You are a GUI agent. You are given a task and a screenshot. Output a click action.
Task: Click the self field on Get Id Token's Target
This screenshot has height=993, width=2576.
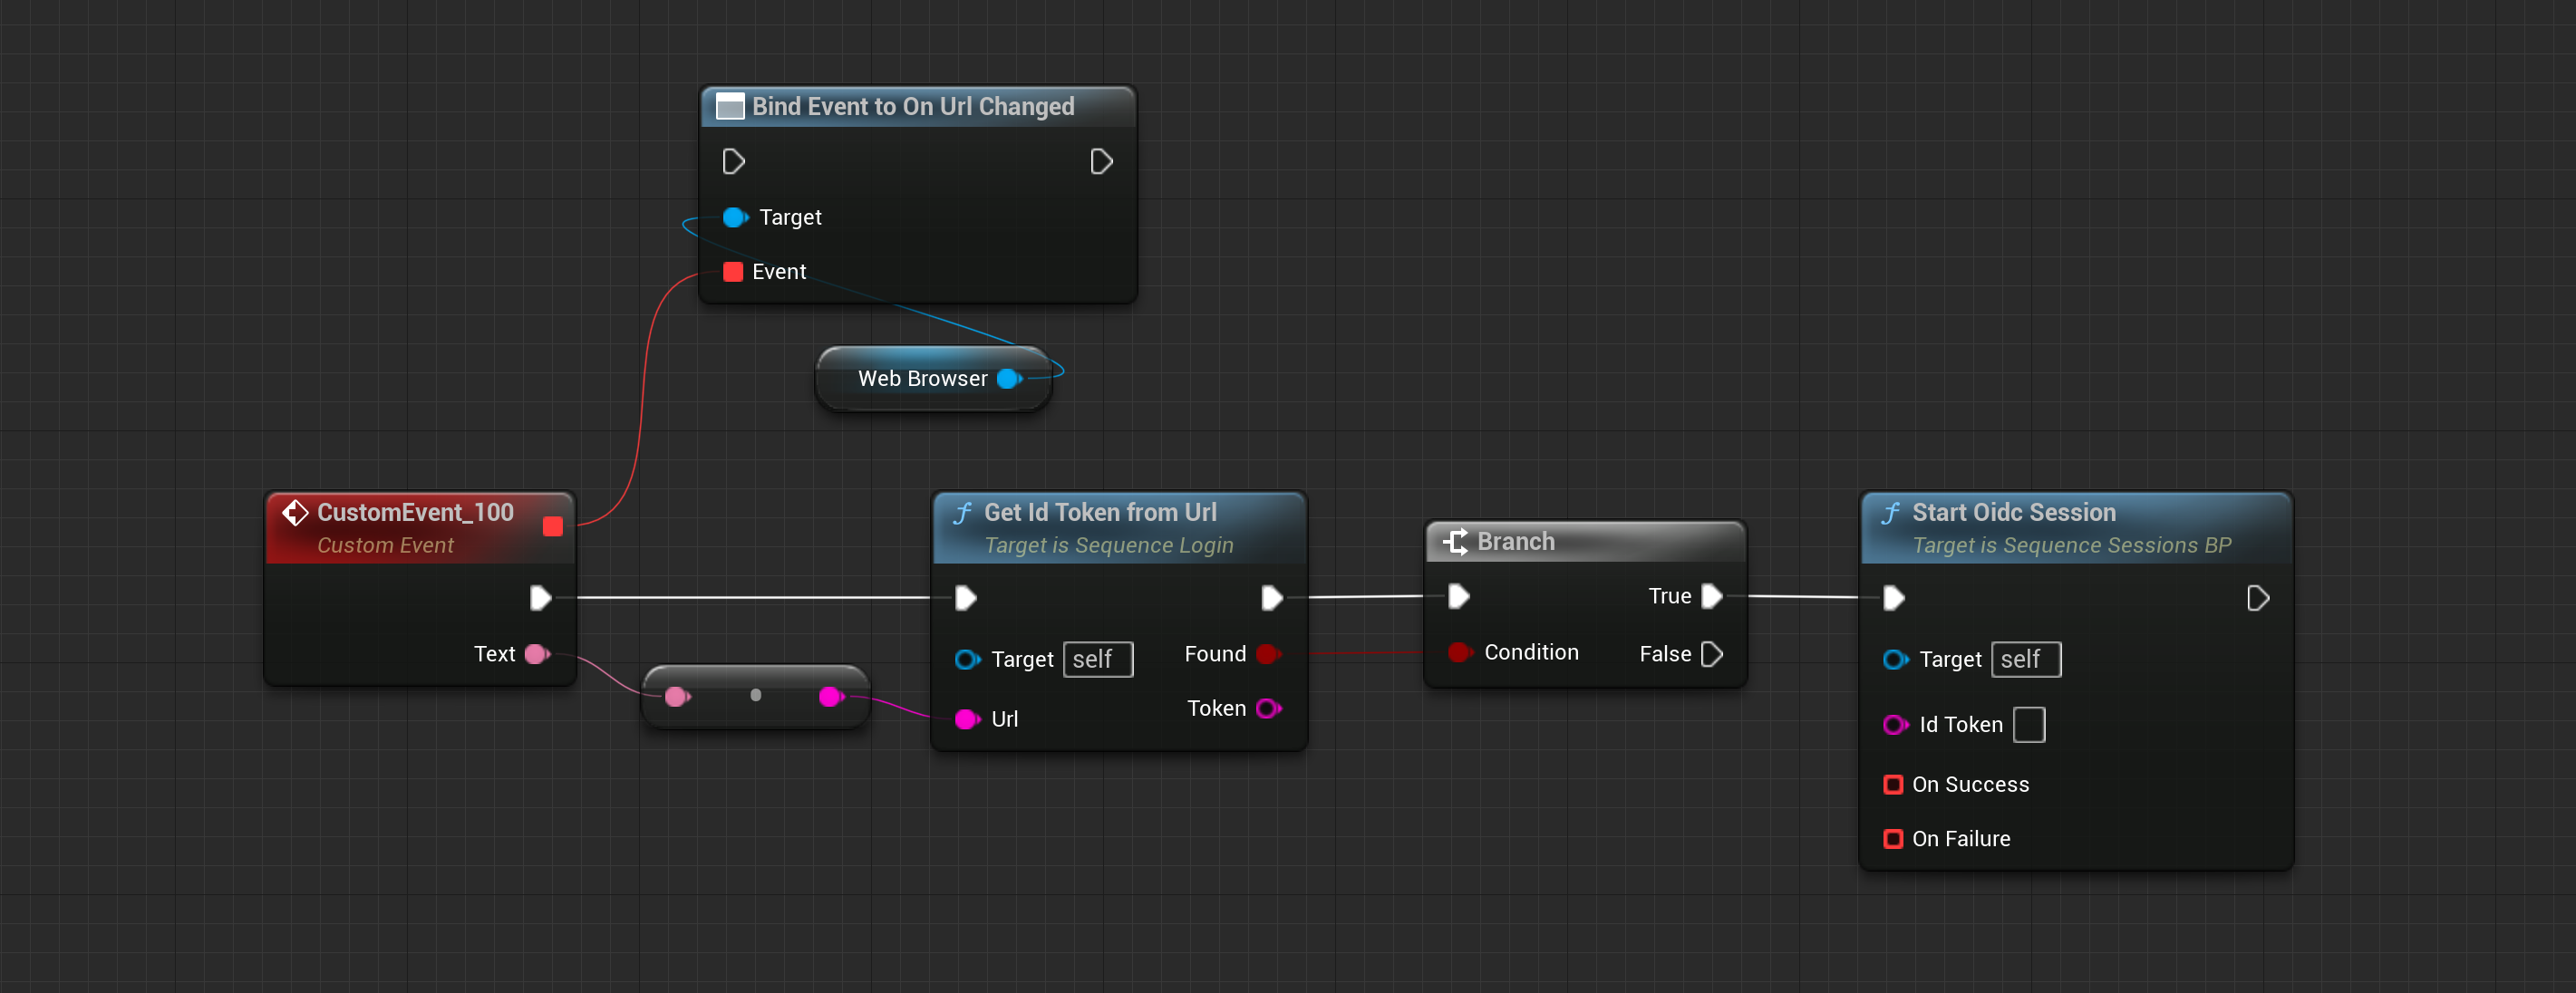(1097, 659)
